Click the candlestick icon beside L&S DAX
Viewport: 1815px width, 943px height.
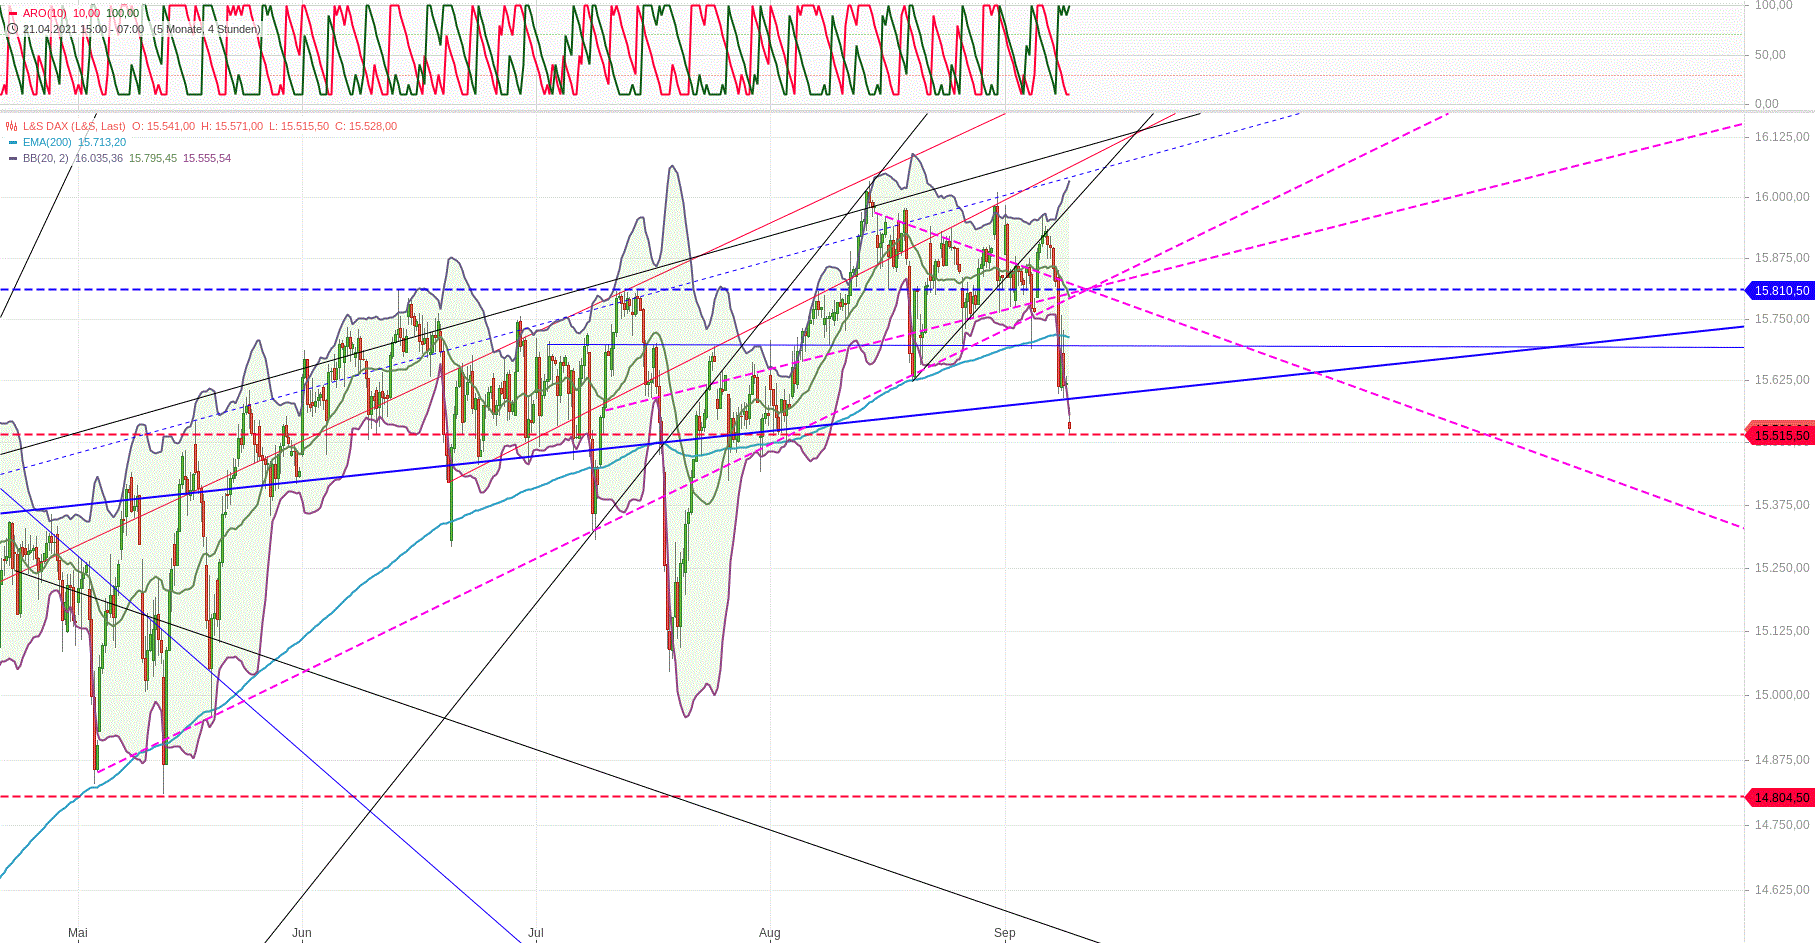(12, 126)
